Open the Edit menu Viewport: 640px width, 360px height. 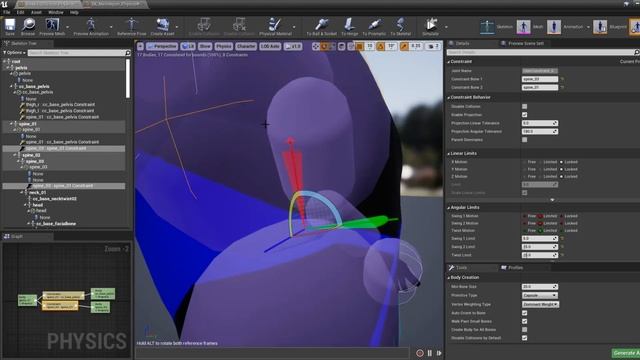[x=20, y=12]
